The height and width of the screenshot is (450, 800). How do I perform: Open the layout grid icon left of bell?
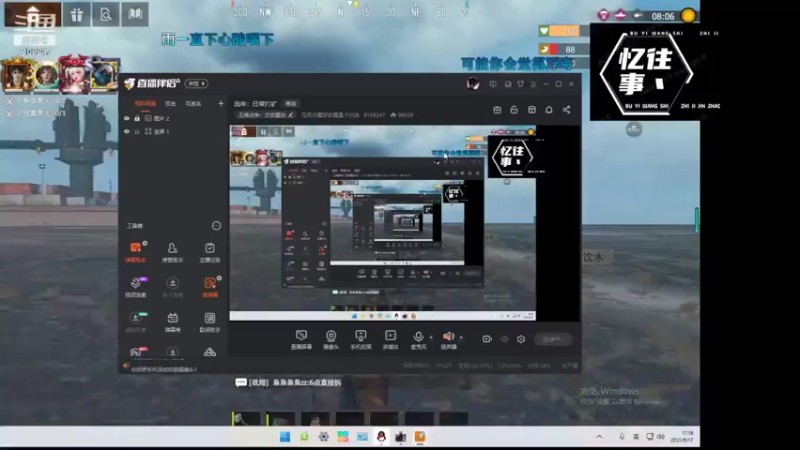tap(532, 110)
